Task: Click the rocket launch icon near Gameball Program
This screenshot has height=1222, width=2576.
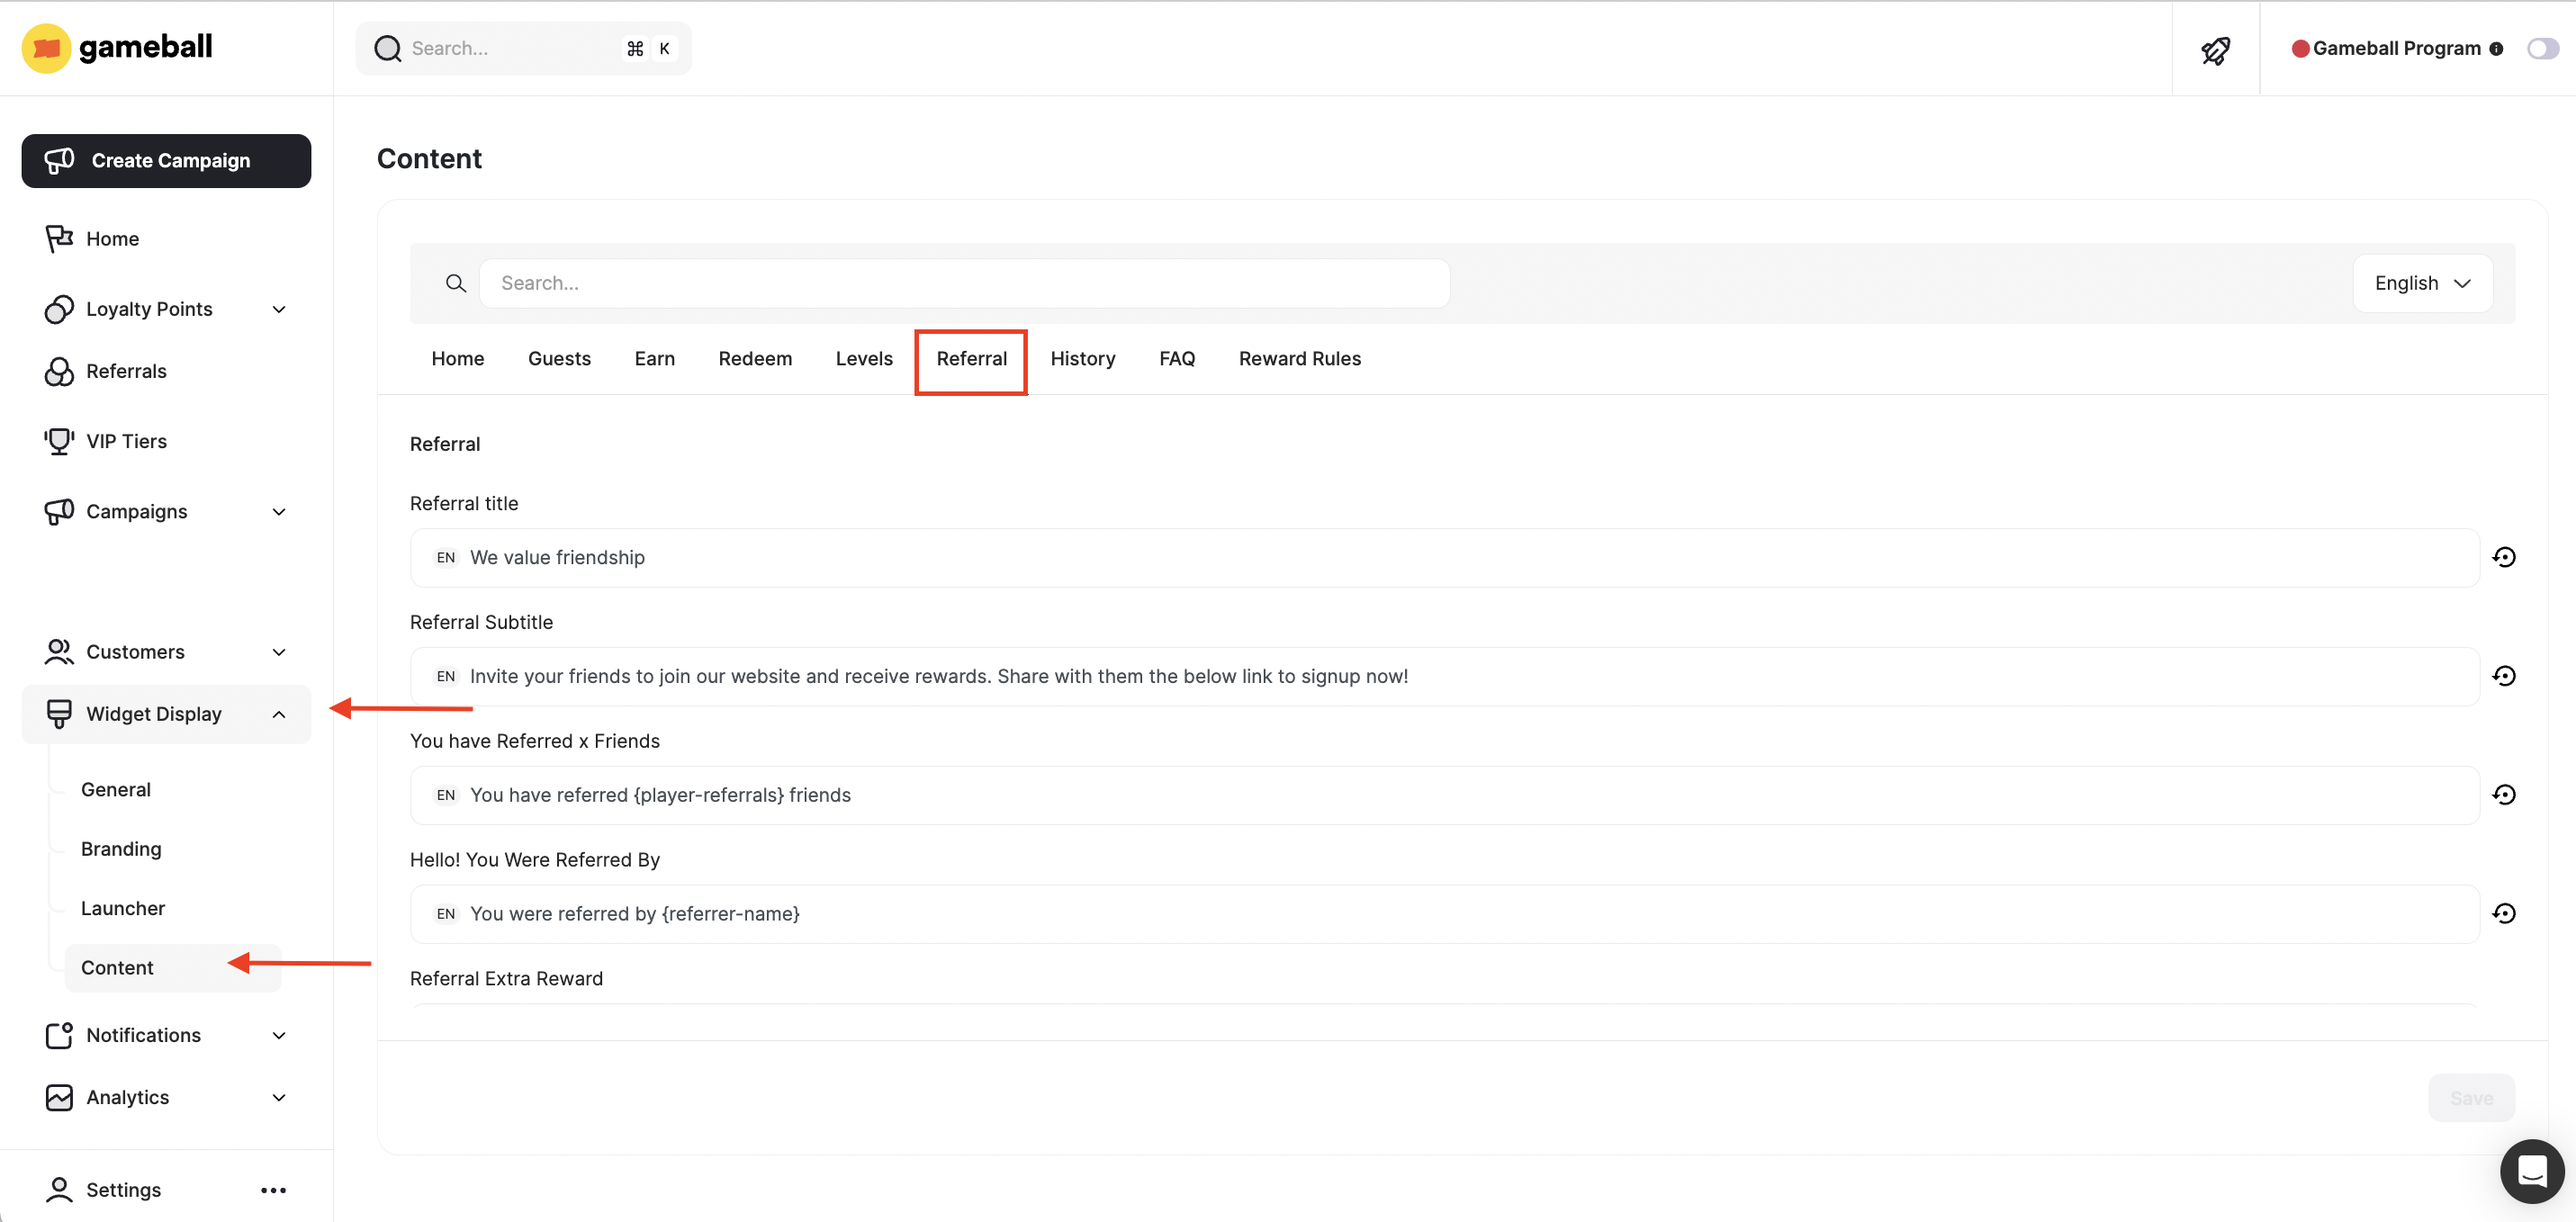Action: click(x=2217, y=49)
